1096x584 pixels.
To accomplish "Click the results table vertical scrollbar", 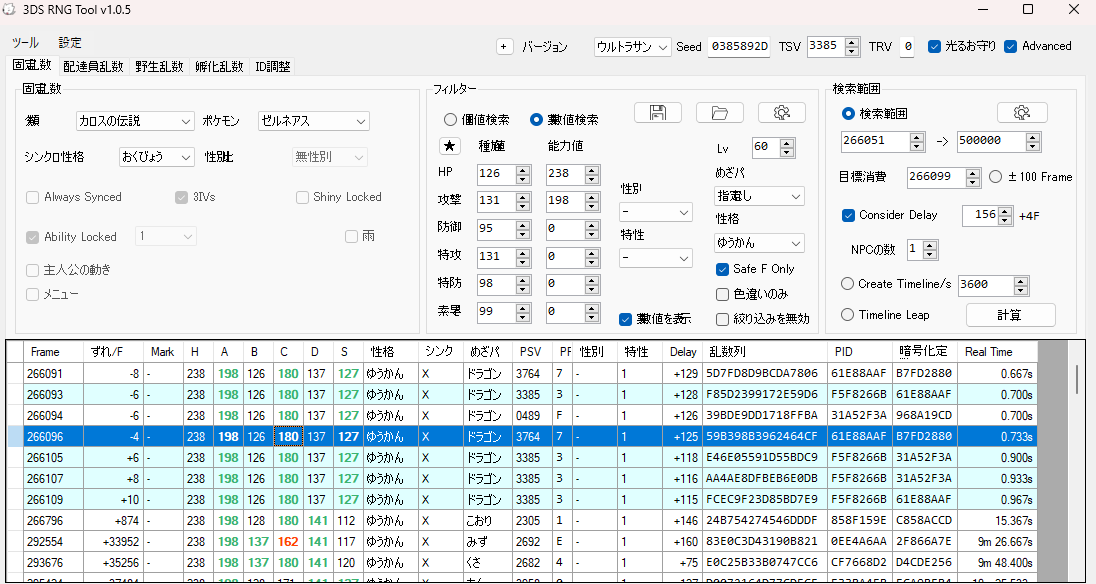I will tap(1077, 461).
